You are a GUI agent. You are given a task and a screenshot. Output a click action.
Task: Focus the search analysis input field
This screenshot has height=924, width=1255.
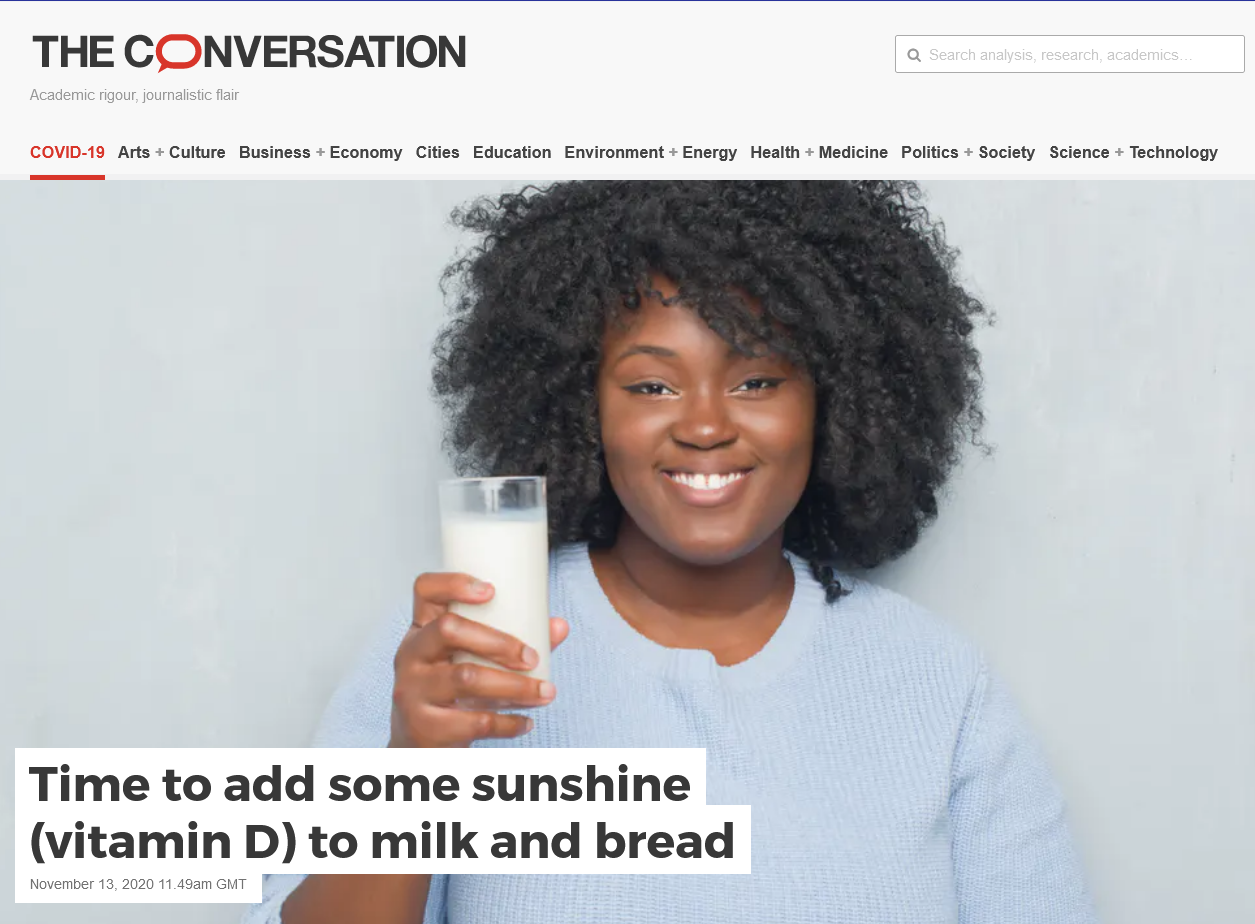pyautogui.click(x=1070, y=55)
